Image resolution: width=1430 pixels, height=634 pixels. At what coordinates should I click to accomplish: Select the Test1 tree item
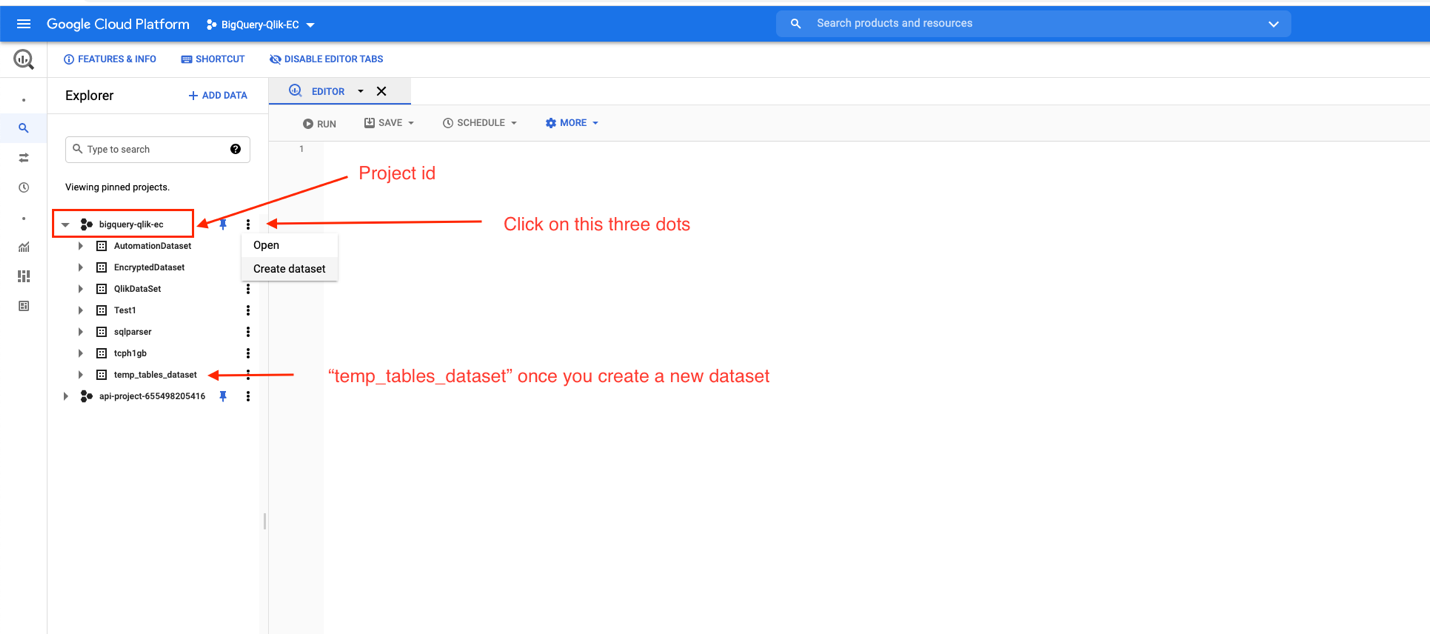(x=125, y=310)
